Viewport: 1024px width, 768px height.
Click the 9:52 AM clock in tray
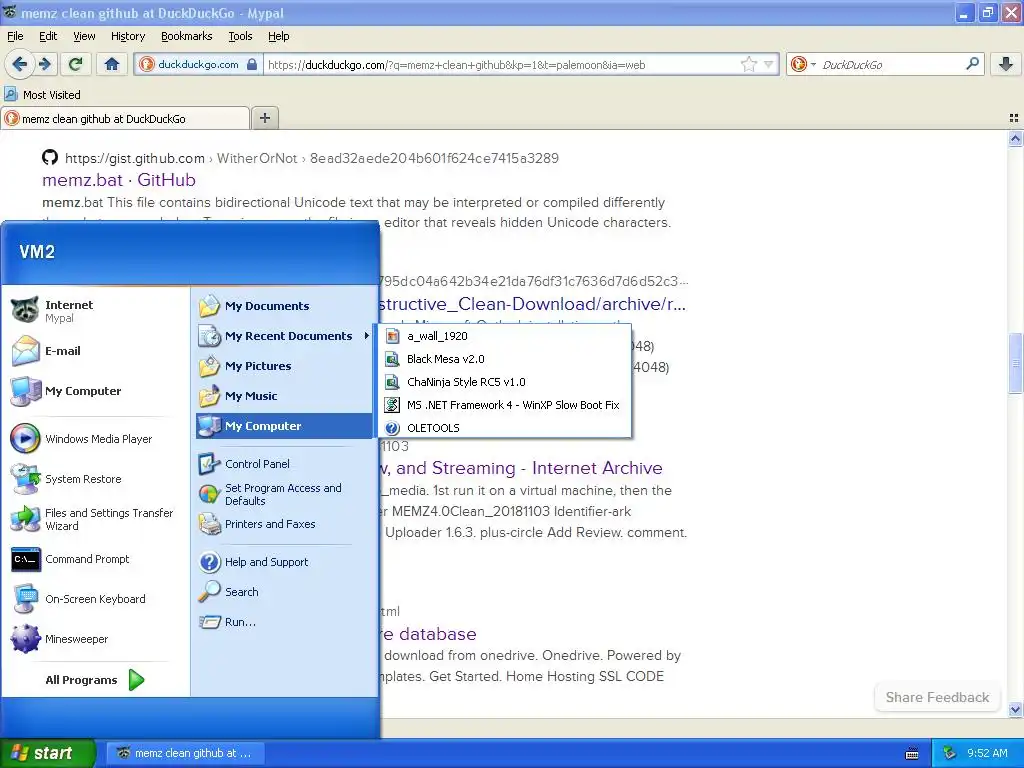tap(987, 753)
